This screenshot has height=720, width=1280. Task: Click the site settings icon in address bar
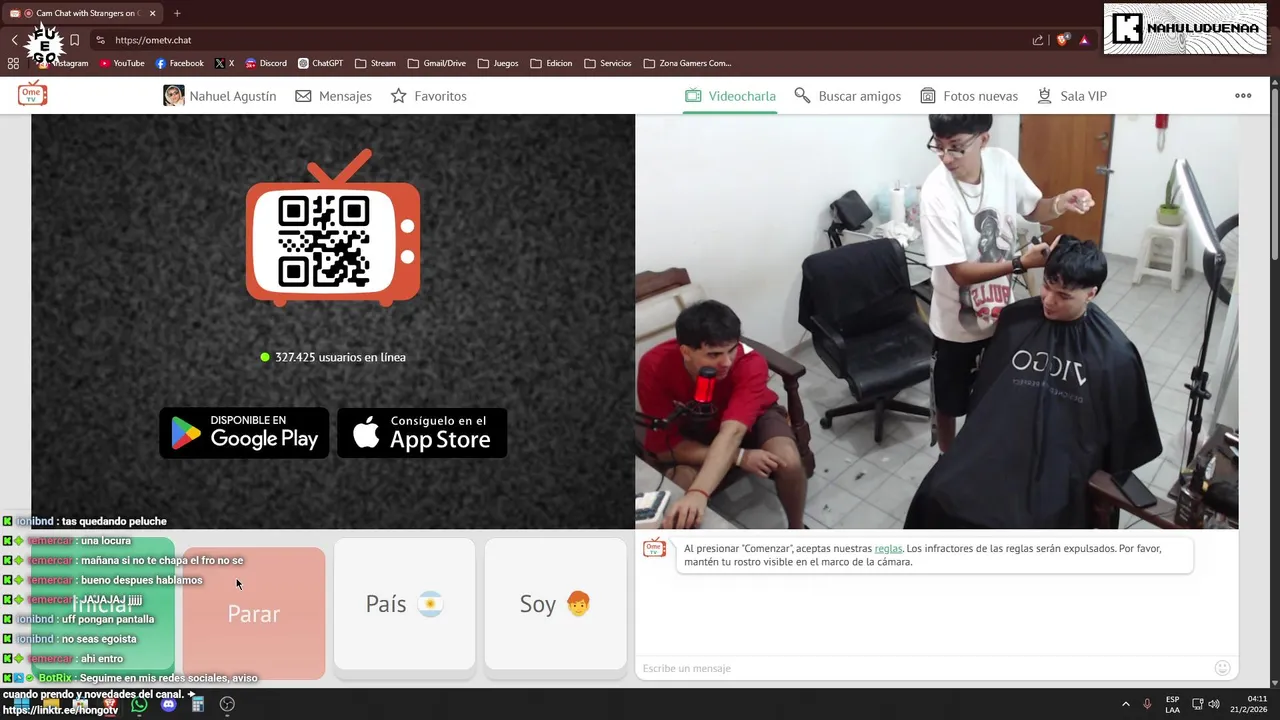tap(100, 40)
